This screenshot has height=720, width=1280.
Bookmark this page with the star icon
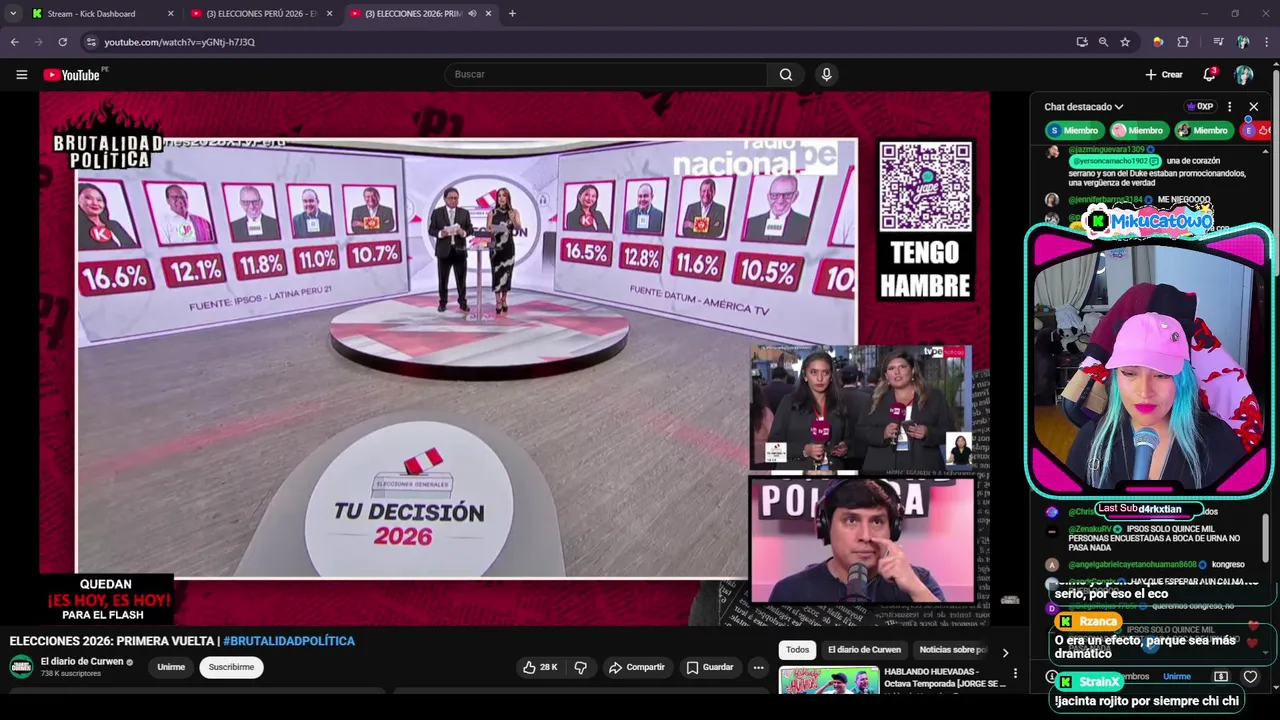1125,42
